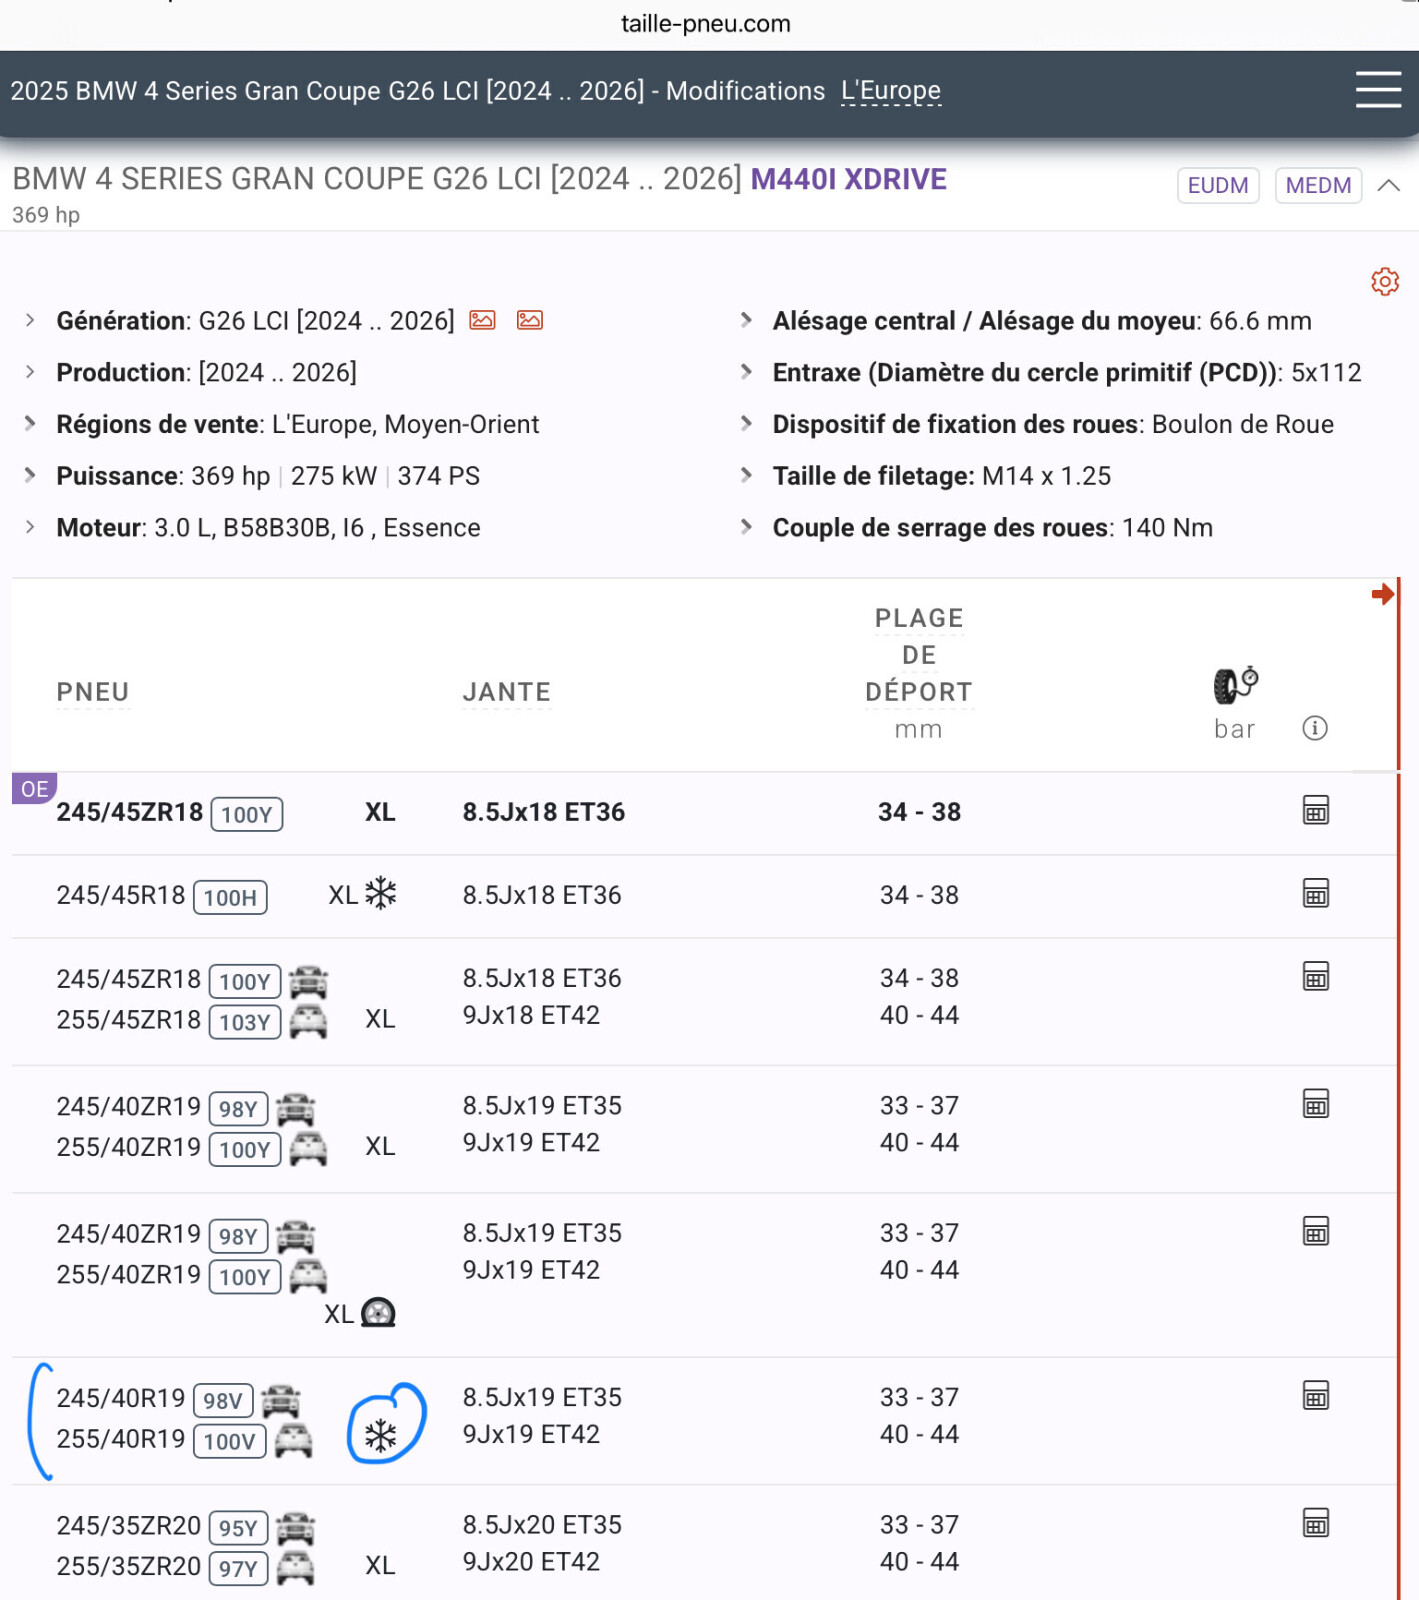Screen dimensions: 1419x1600
Task: Select tire size 255/35ZR20
Action: pyautogui.click(x=129, y=1566)
